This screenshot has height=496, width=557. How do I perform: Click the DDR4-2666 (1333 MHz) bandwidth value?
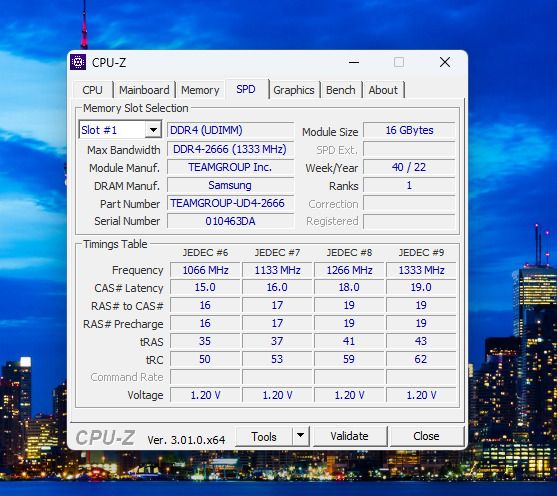(231, 149)
